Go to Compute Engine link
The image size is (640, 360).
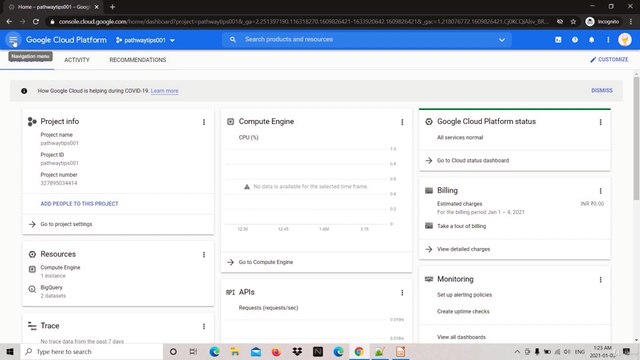tap(266, 262)
